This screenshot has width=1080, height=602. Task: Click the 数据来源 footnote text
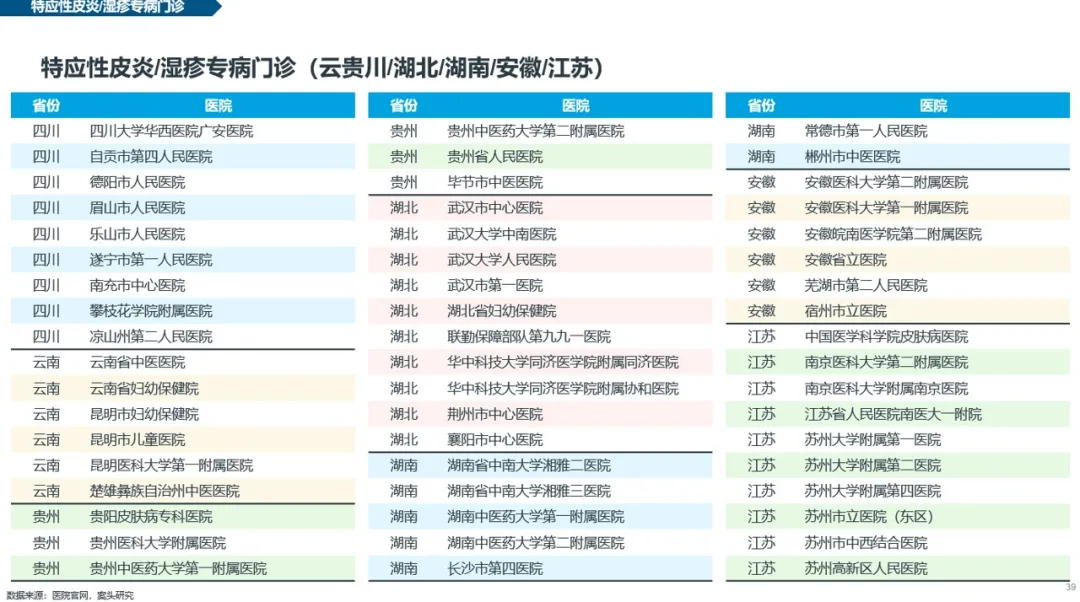70,595
